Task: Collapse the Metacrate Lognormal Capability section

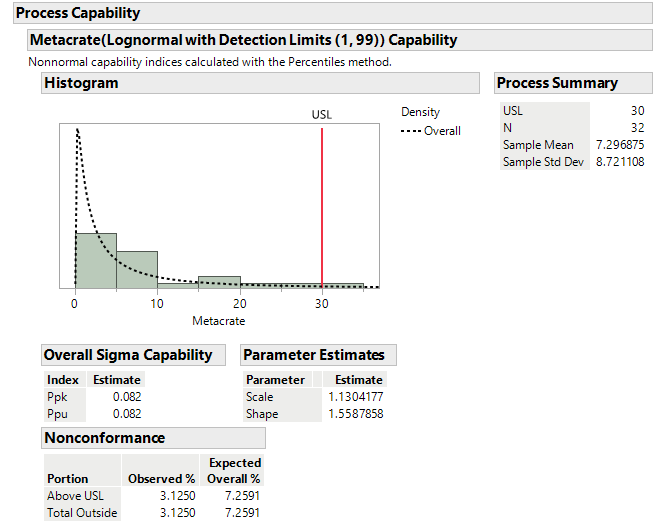Action: click(243, 40)
